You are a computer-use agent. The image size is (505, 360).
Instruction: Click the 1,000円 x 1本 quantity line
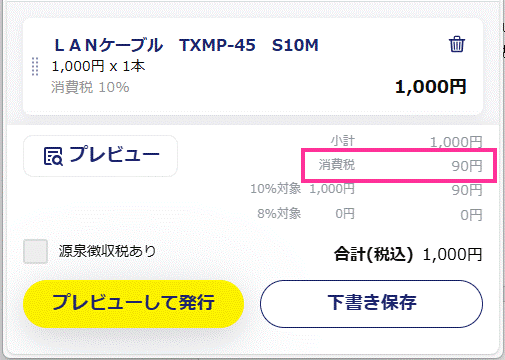(98, 66)
